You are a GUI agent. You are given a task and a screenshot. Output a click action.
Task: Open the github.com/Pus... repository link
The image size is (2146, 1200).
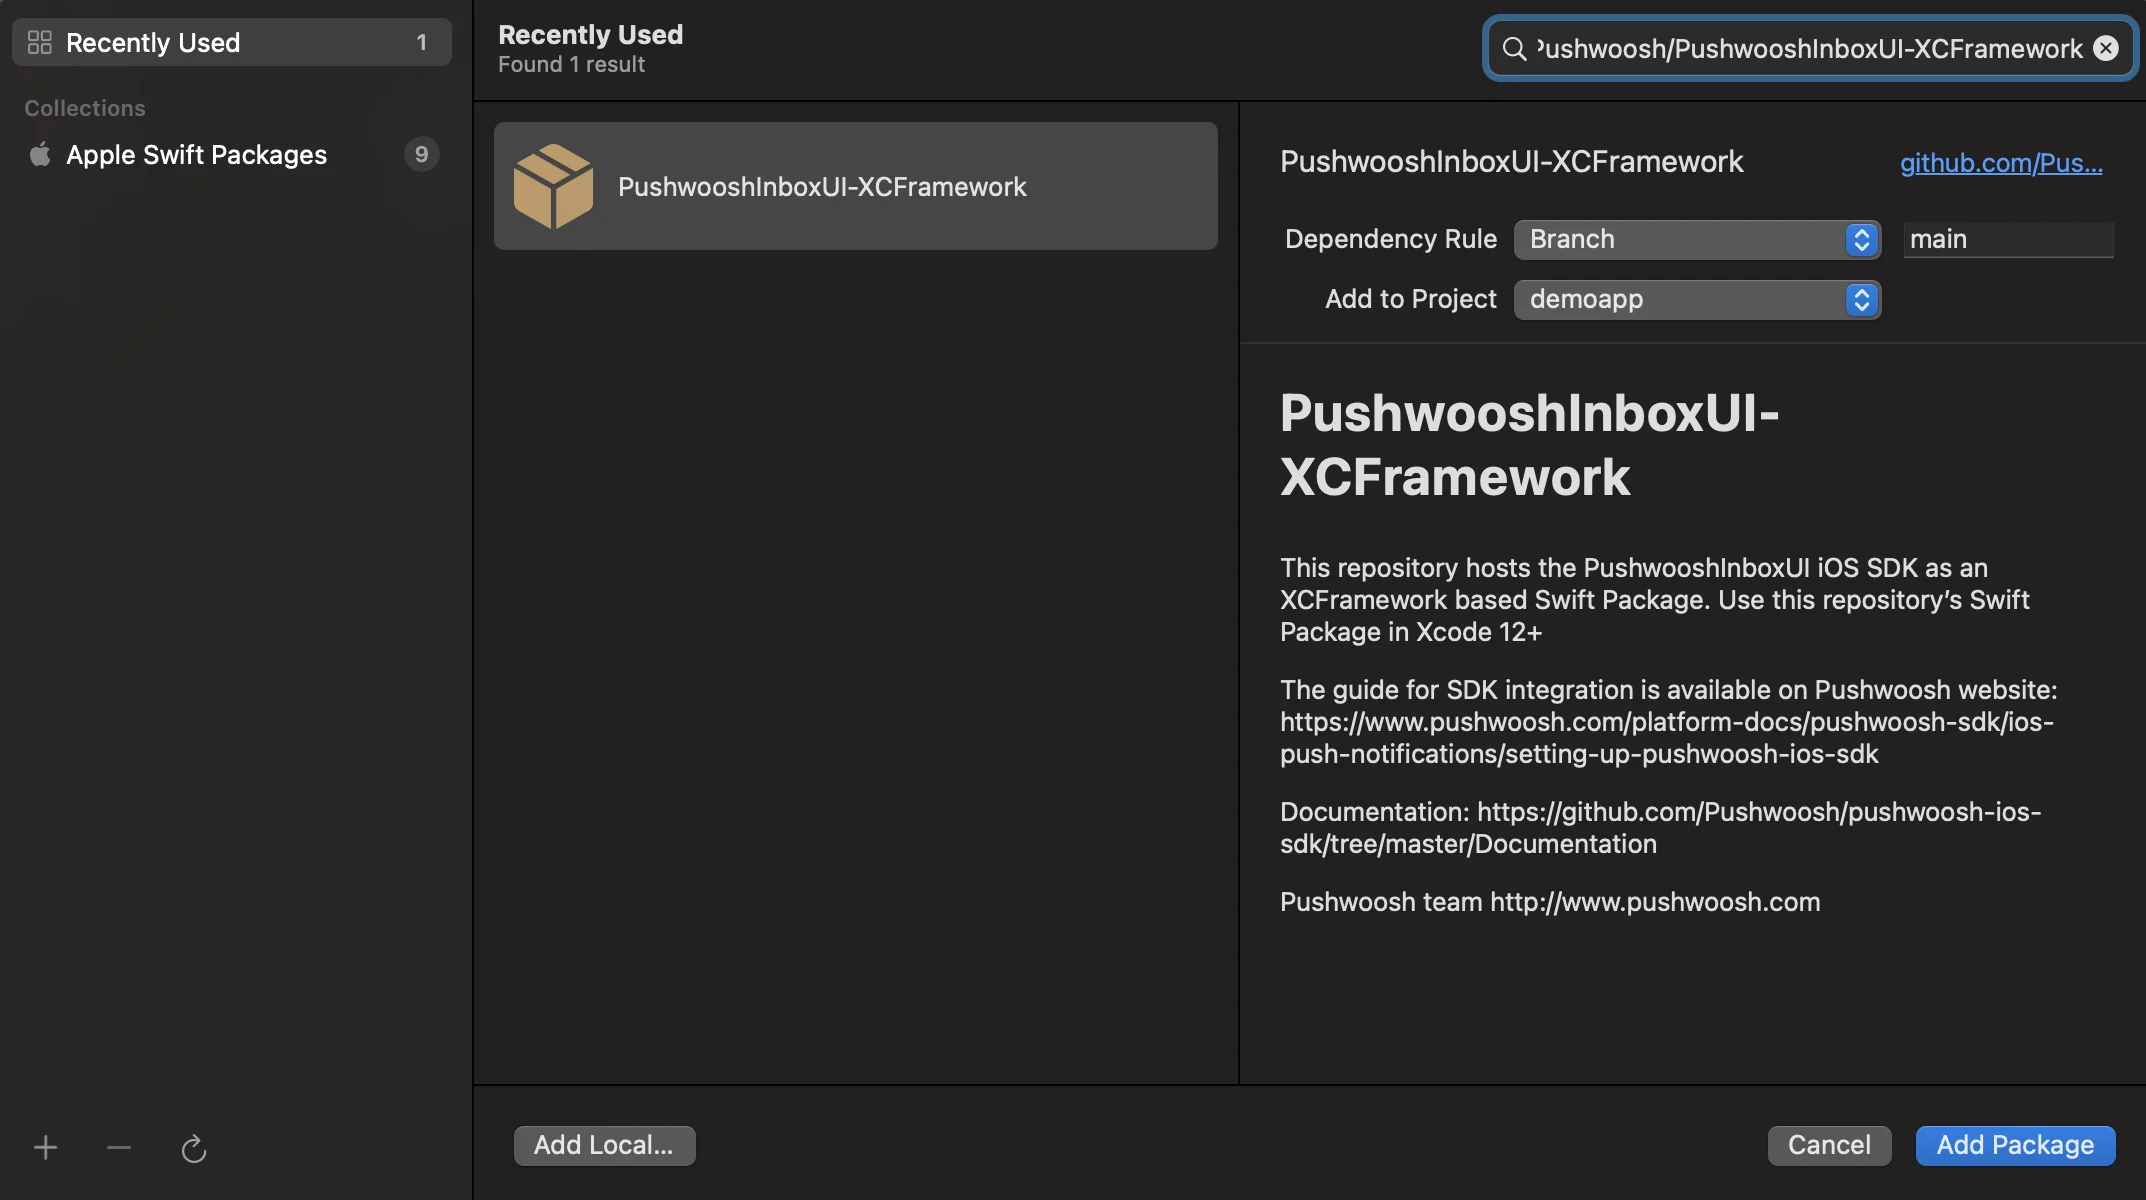pyautogui.click(x=2001, y=163)
